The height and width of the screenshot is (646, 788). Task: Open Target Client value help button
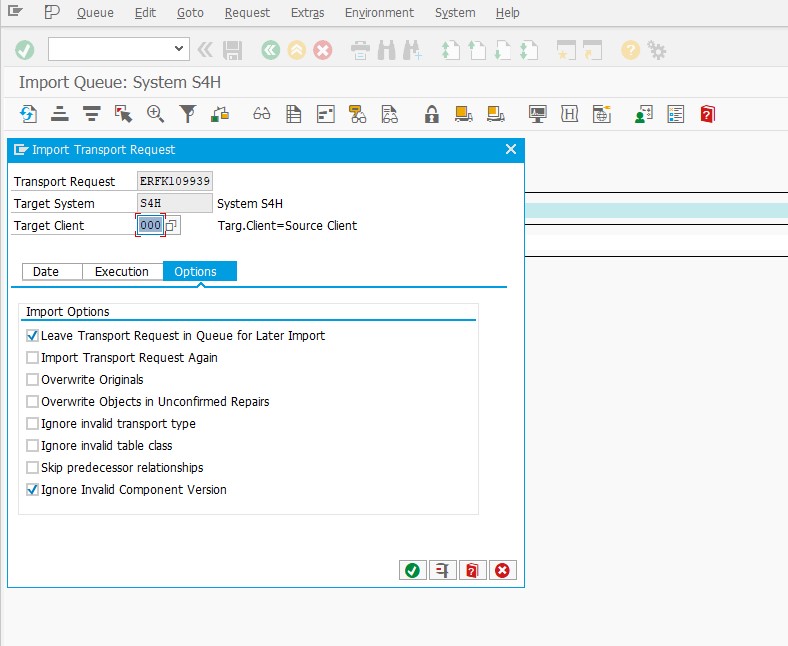coord(172,225)
